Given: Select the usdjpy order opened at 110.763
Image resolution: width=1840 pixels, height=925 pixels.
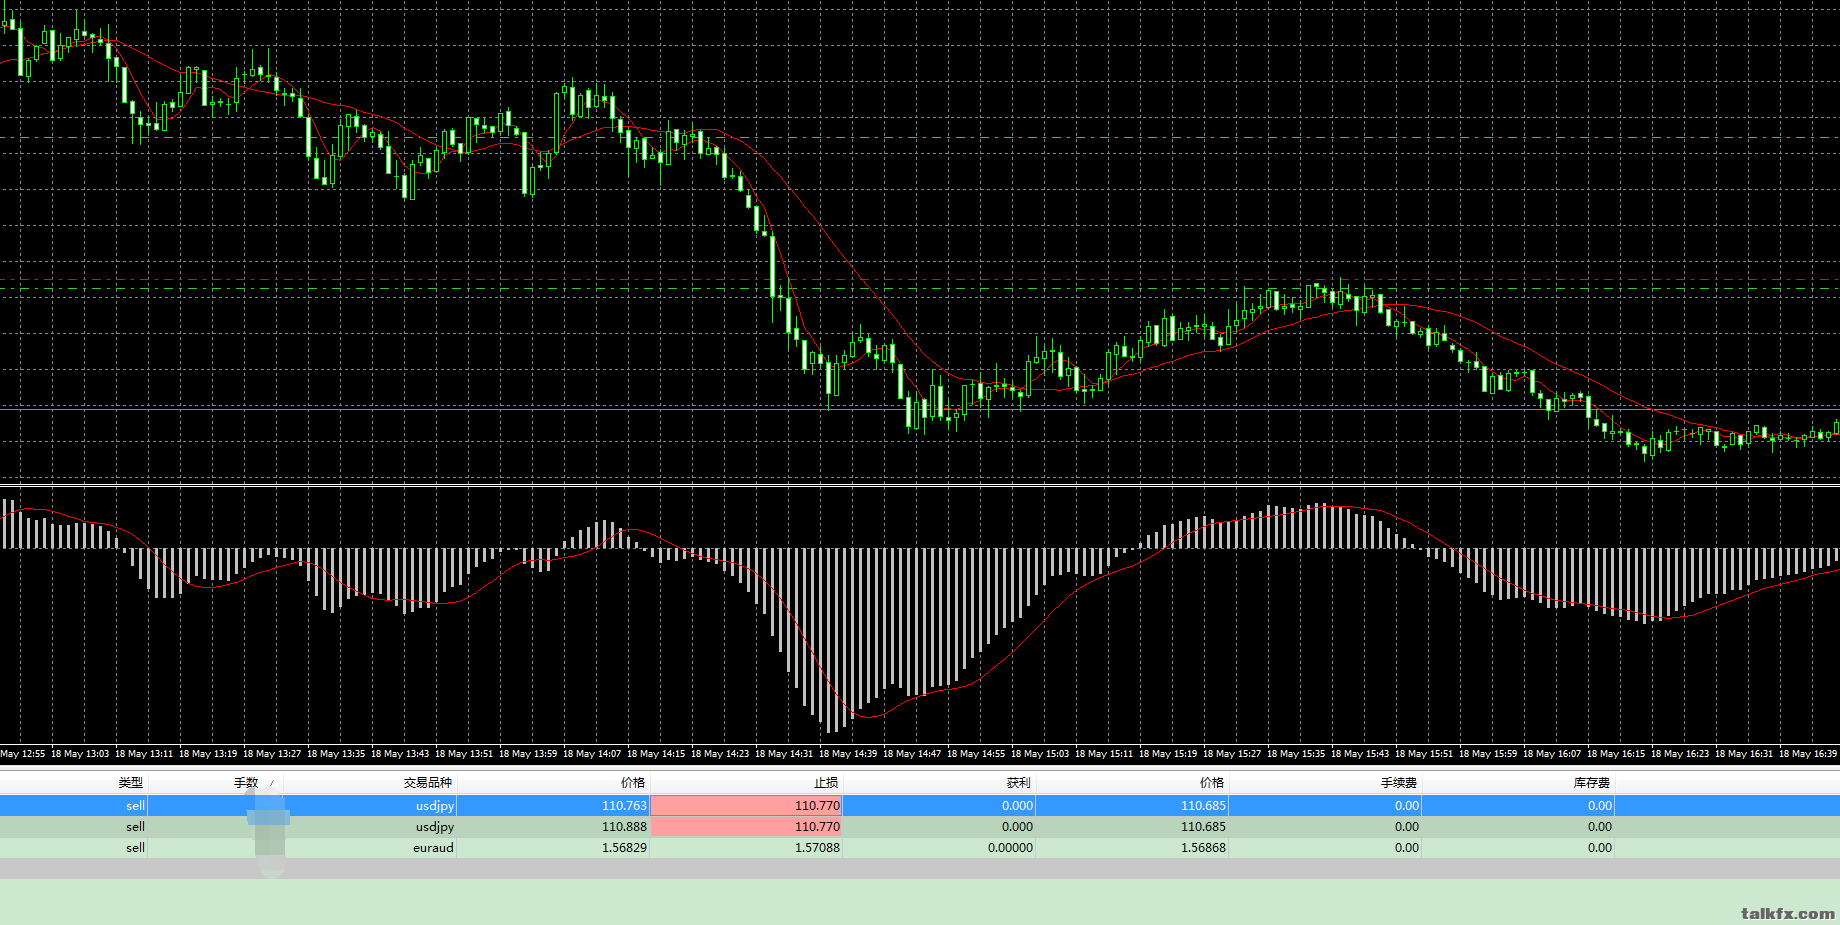Looking at the screenshot, I should (x=920, y=806).
